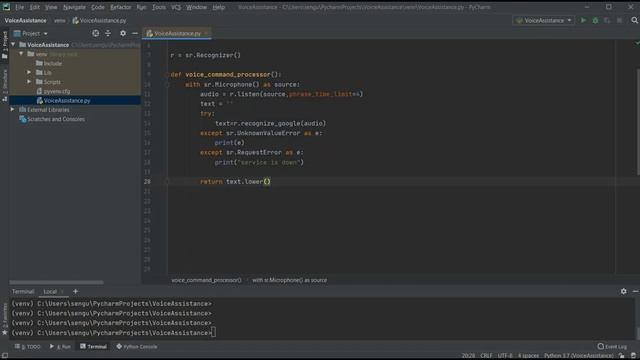The width and height of the screenshot is (640, 360).
Task: Open the Terminal tool window button
Action: point(93,347)
